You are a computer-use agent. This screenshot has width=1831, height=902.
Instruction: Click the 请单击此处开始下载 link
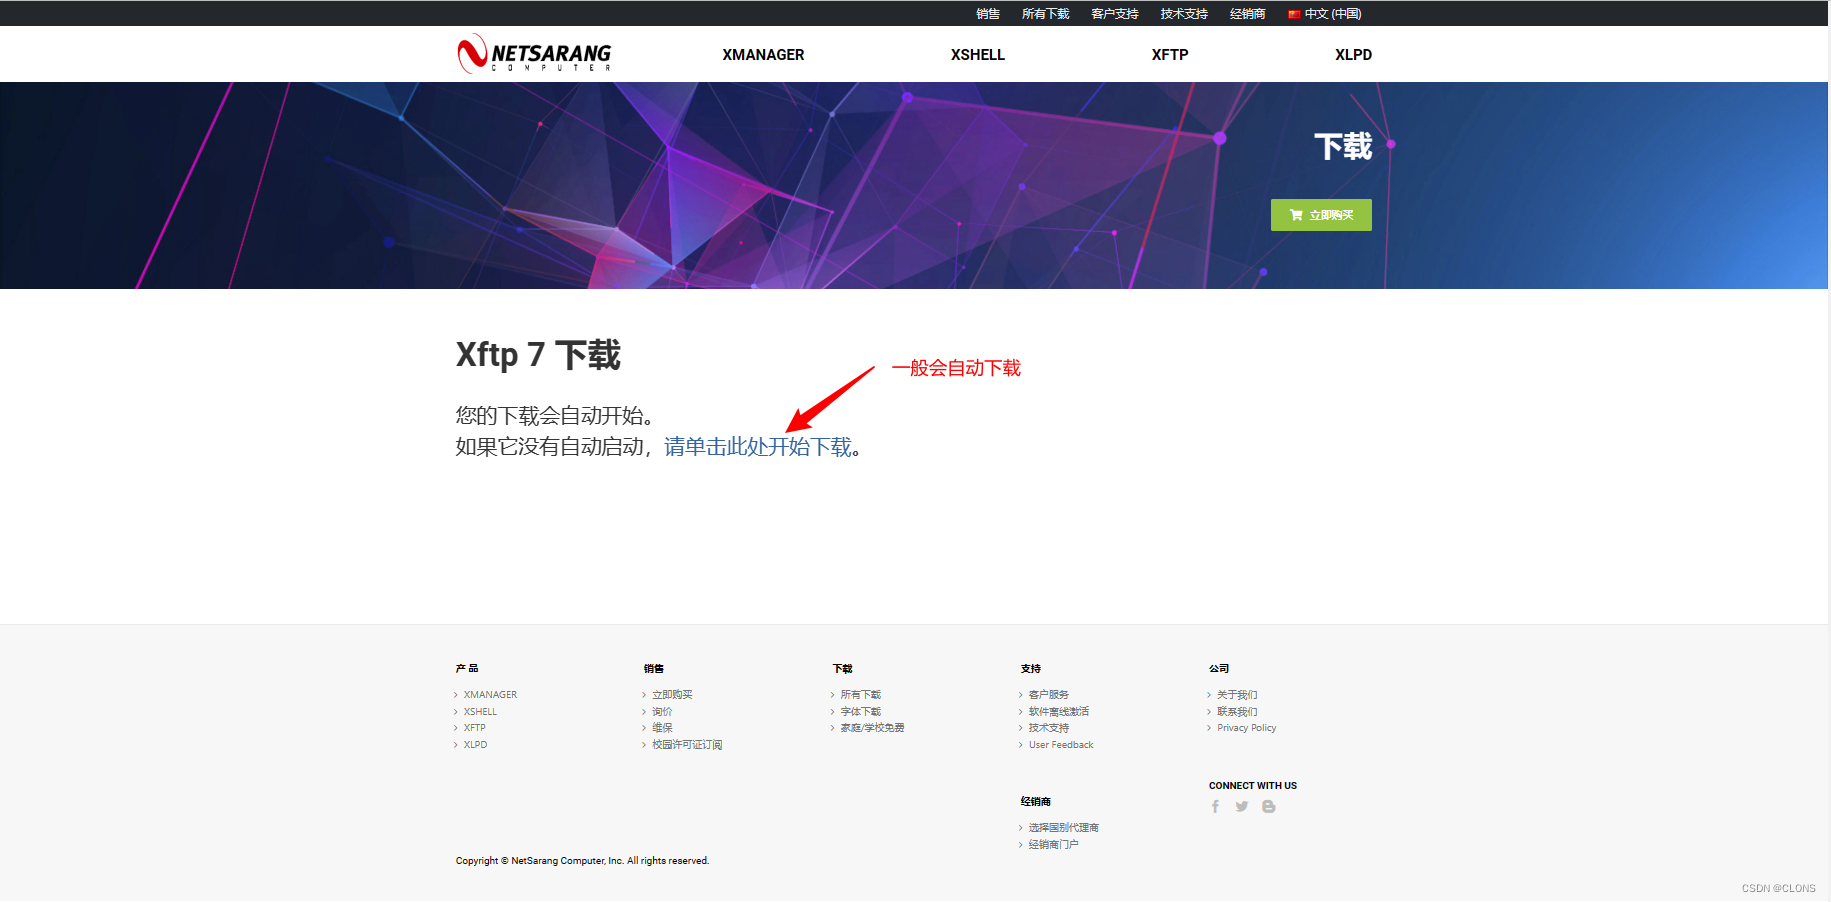758,447
